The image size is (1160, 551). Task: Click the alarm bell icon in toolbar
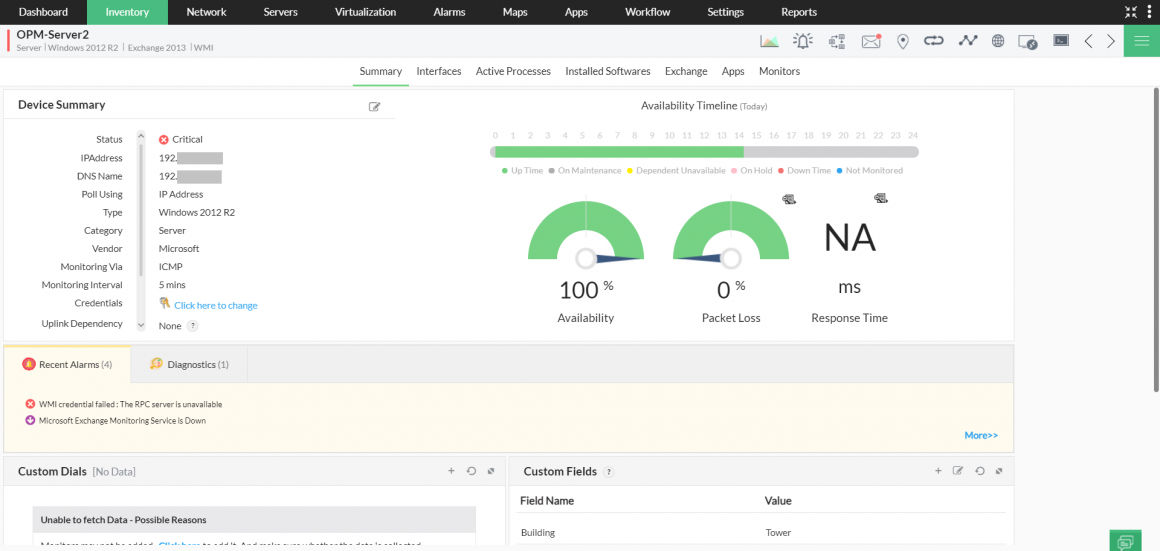(x=802, y=41)
